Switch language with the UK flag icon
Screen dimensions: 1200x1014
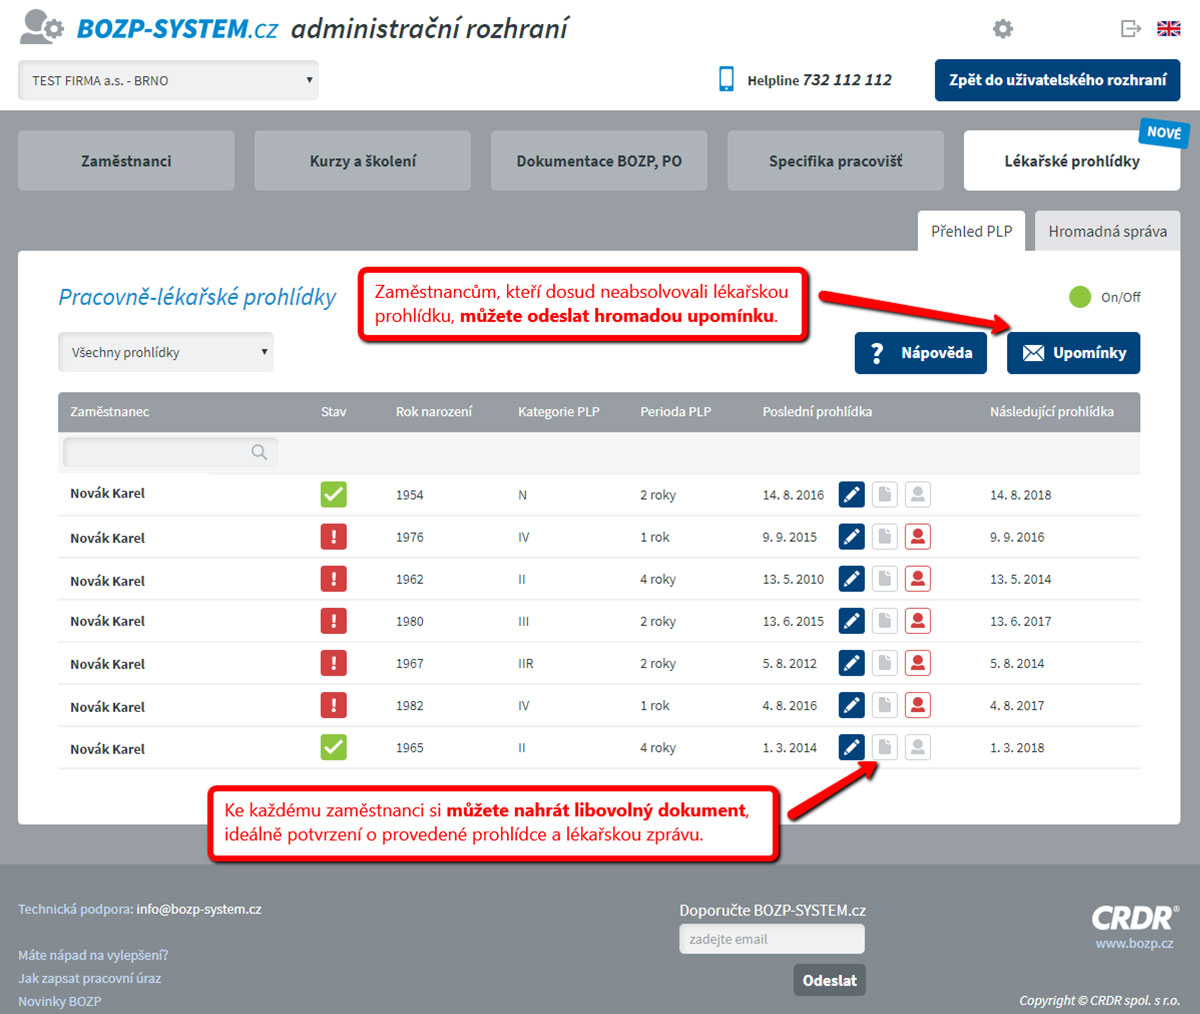tap(1169, 29)
